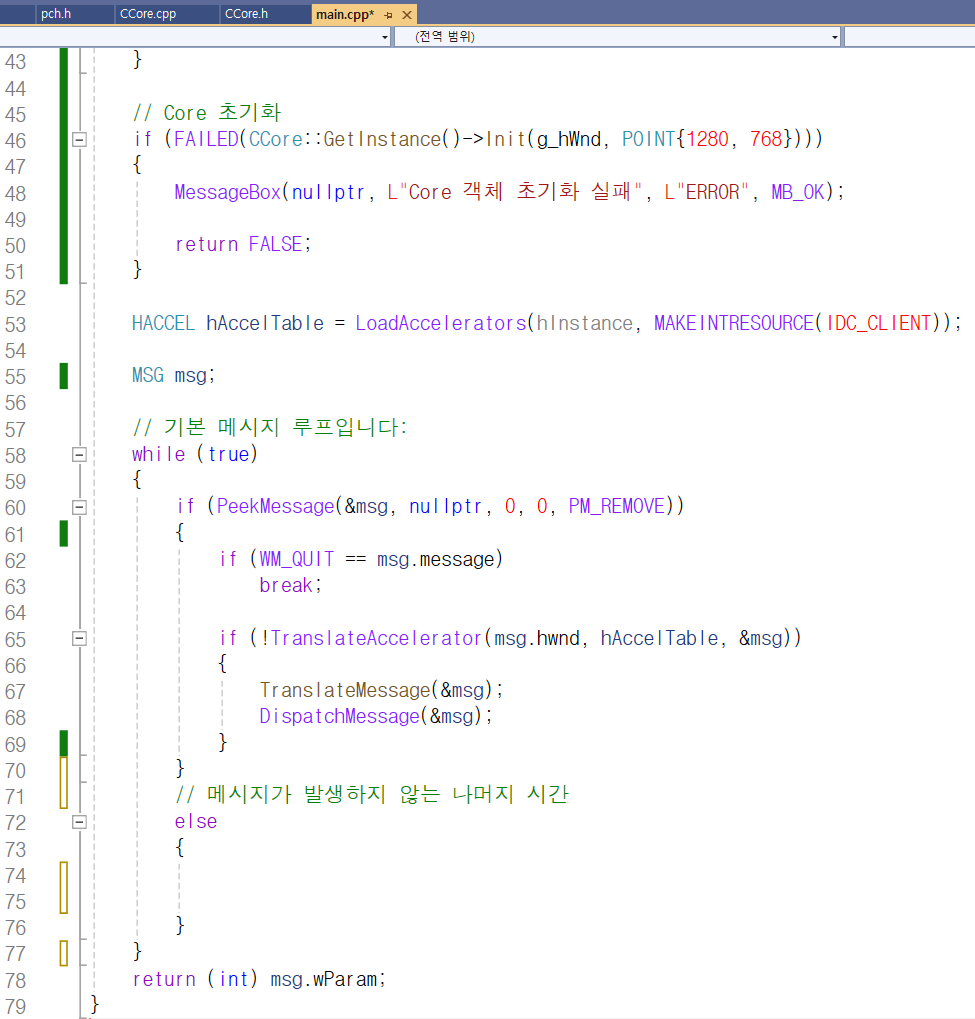Viewport: 975px width, 1019px height.
Task: Click "return (int) msg.wParam;" line
Action: tap(259, 979)
